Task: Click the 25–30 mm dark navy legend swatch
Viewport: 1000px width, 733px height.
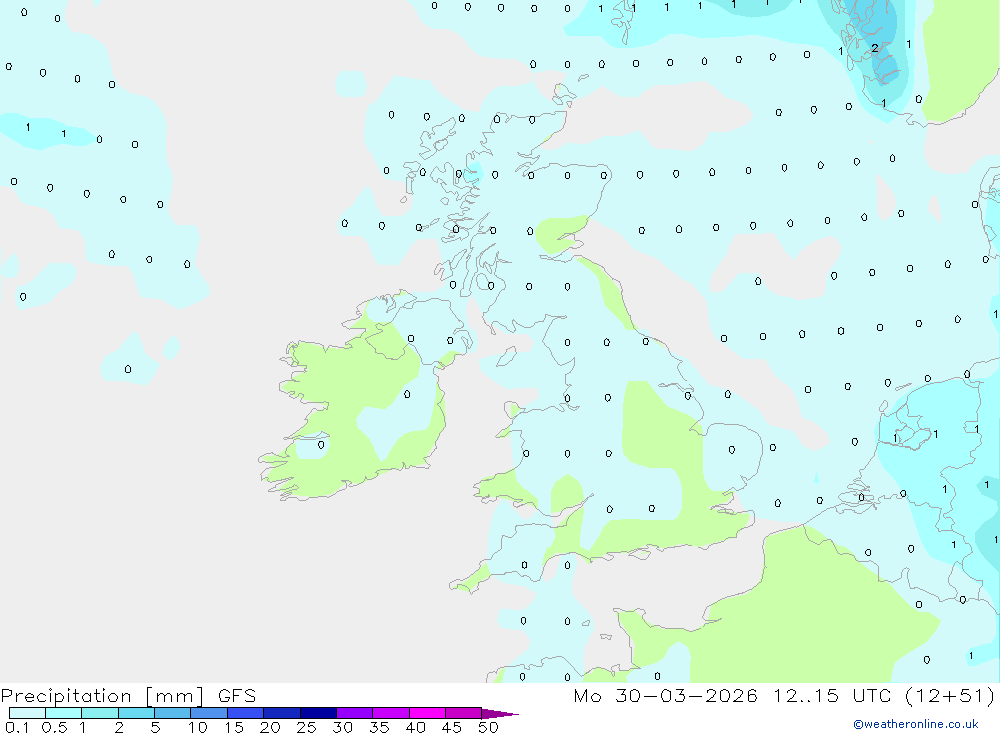Action: [318, 713]
